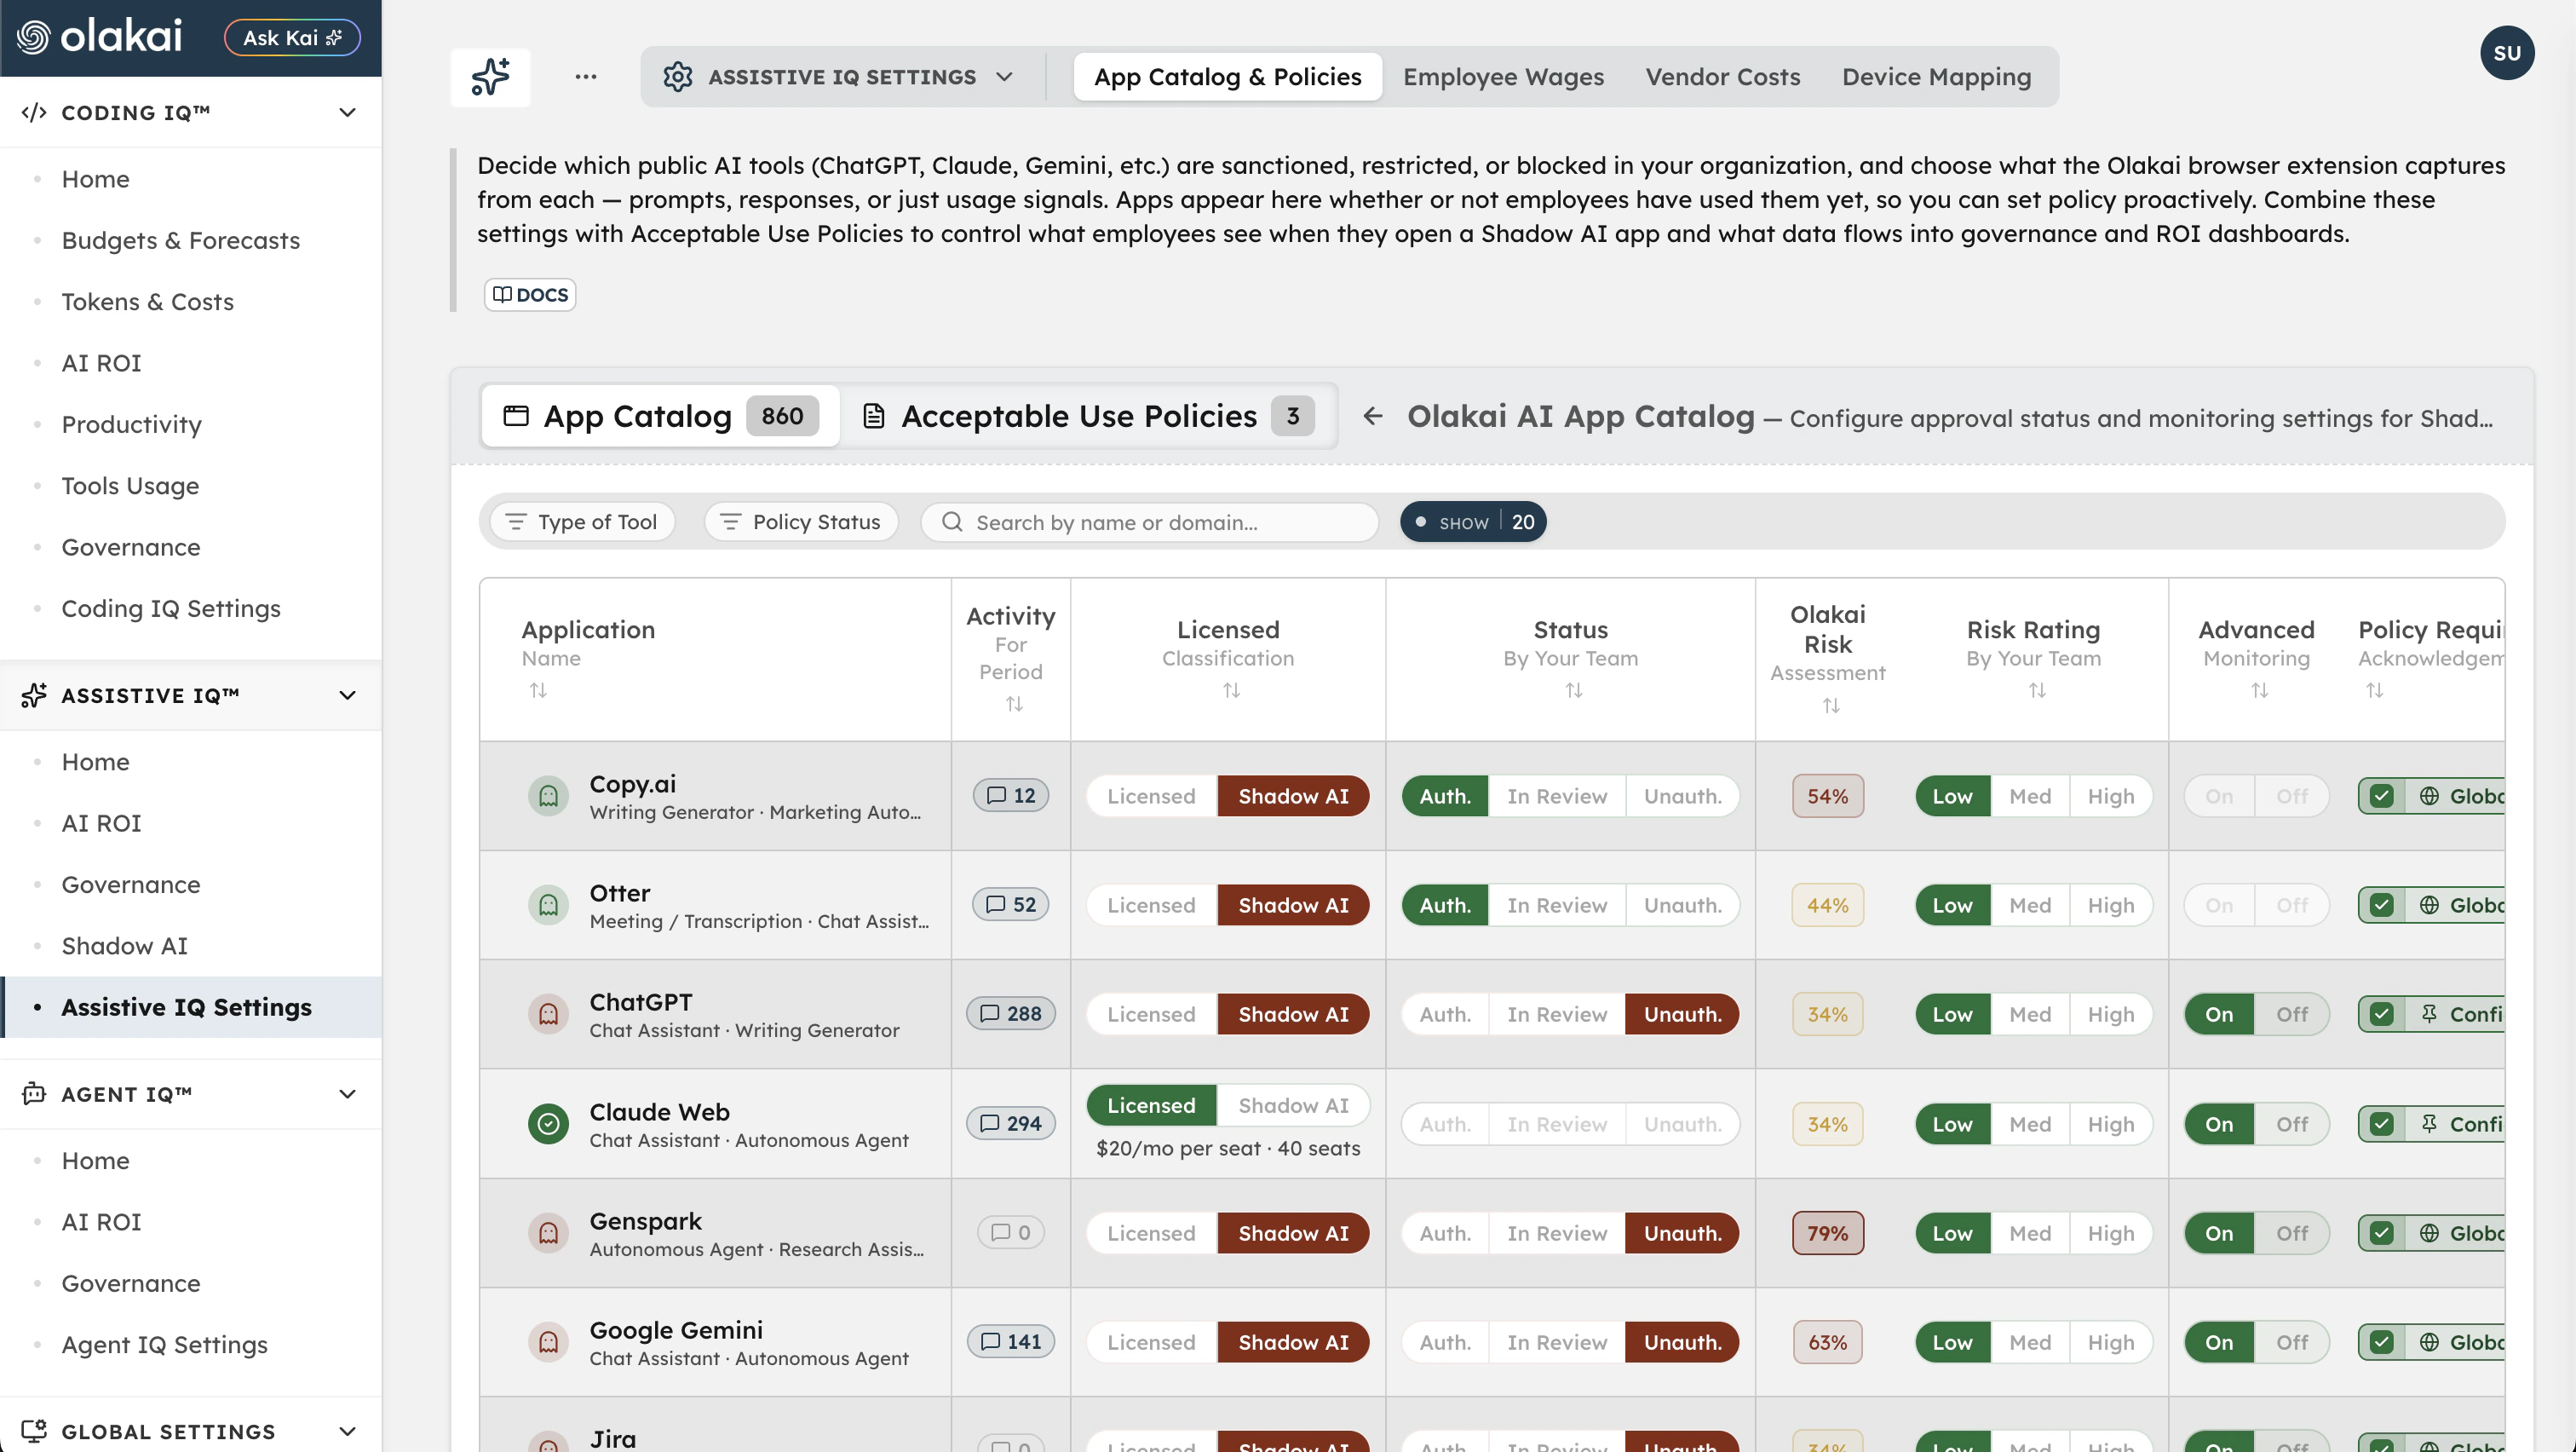Open the Assistive IQ Settings dropdown chevron

coord(1005,77)
